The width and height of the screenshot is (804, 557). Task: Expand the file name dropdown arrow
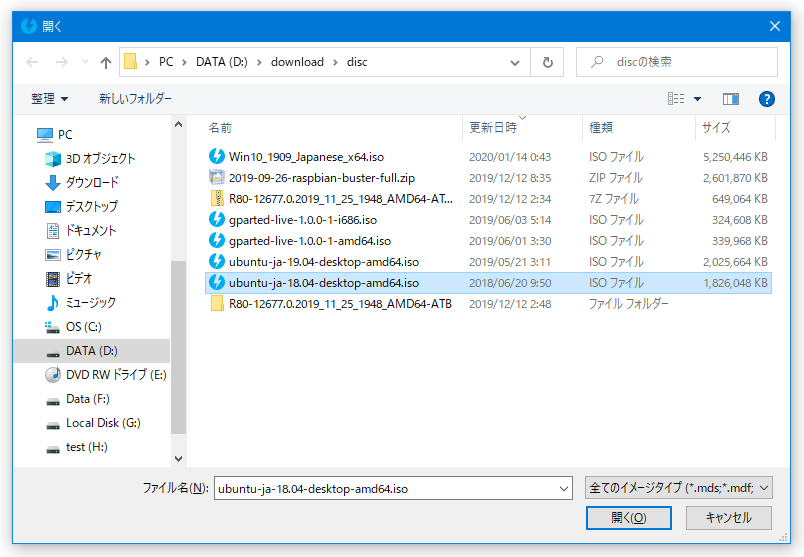(x=564, y=489)
